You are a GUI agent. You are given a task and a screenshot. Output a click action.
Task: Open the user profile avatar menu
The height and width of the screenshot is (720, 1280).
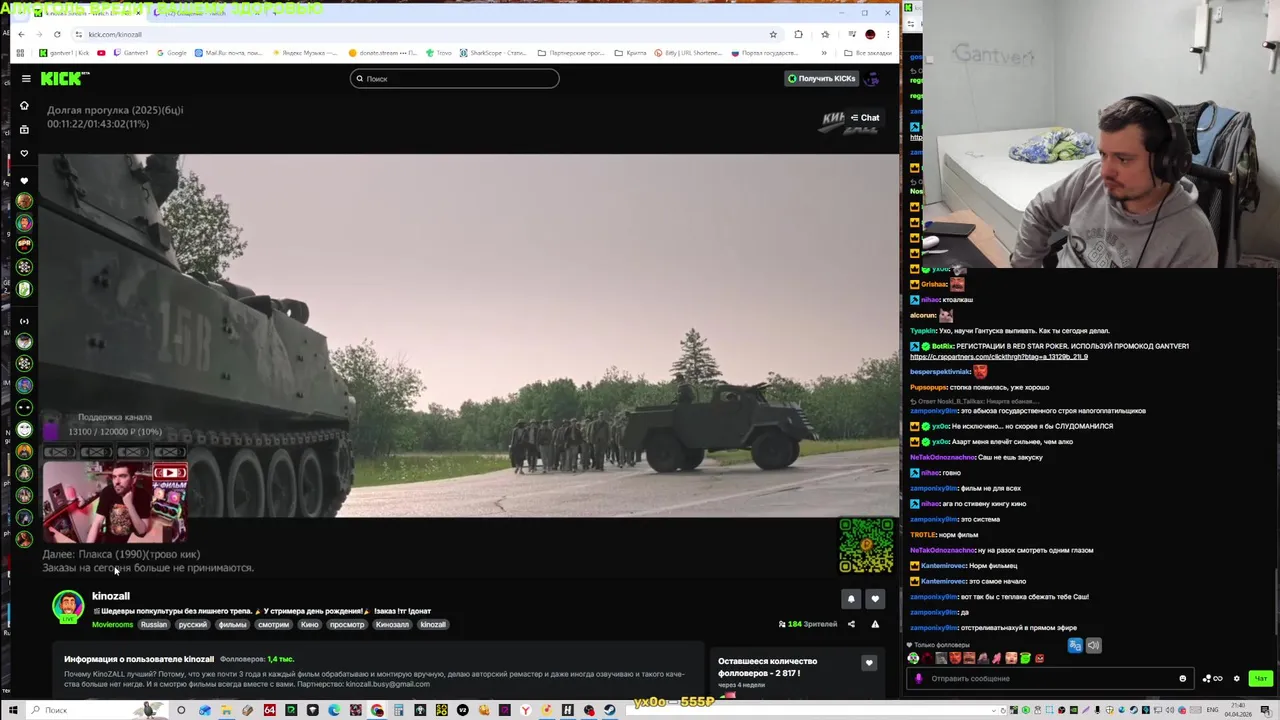(x=872, y=78)
